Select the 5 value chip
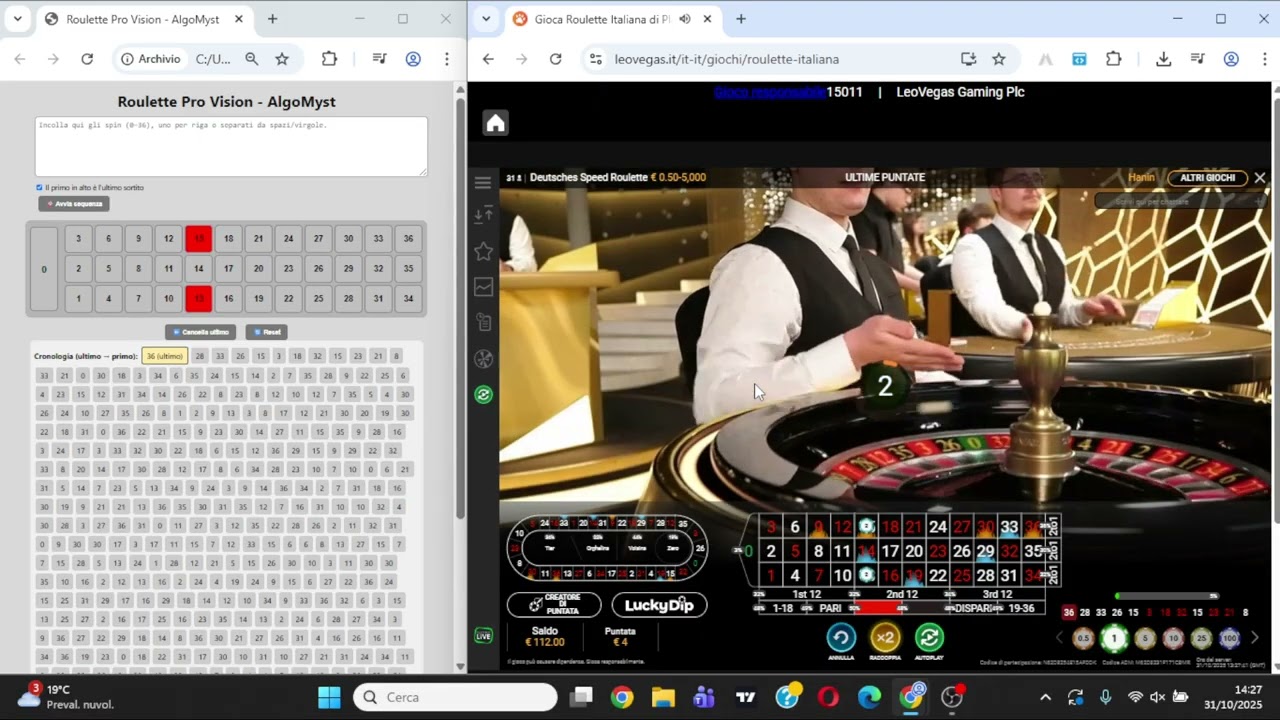The width and height of the screenshot is (1280, 720). tap(1145, 638)
